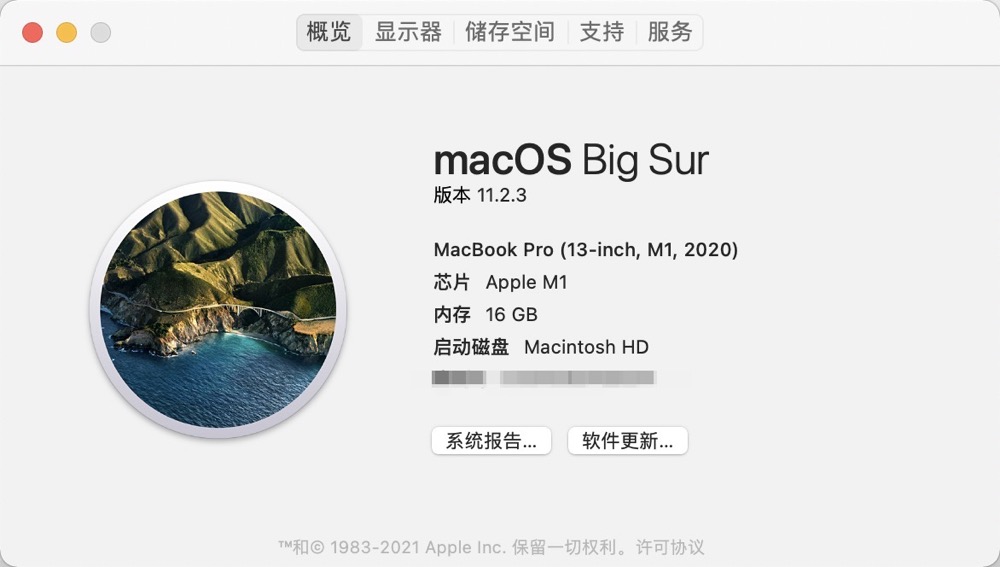Click the blurred serial number line

pyautogui.click(x=543, y=378)
